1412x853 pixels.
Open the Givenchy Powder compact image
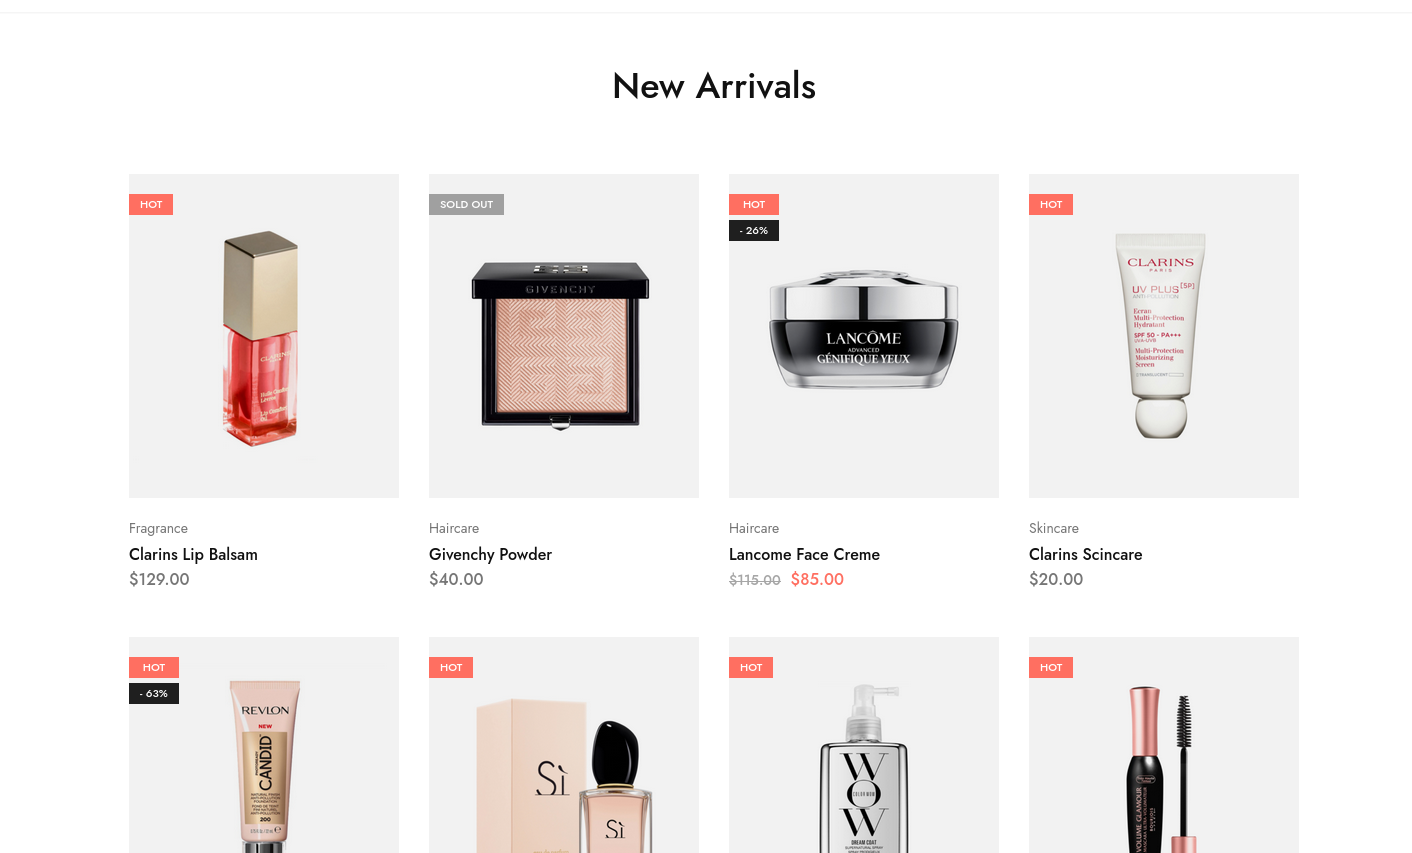click(x=564, y=336)
